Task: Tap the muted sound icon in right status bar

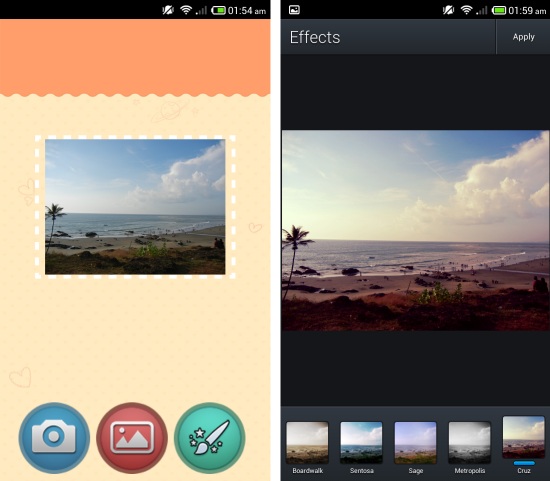Action: click(x=448, y=11)
